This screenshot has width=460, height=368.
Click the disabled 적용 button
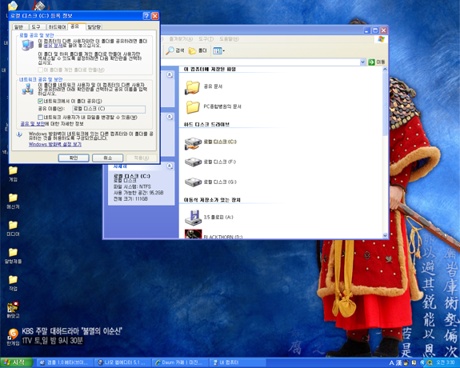[x=141, y=158]
